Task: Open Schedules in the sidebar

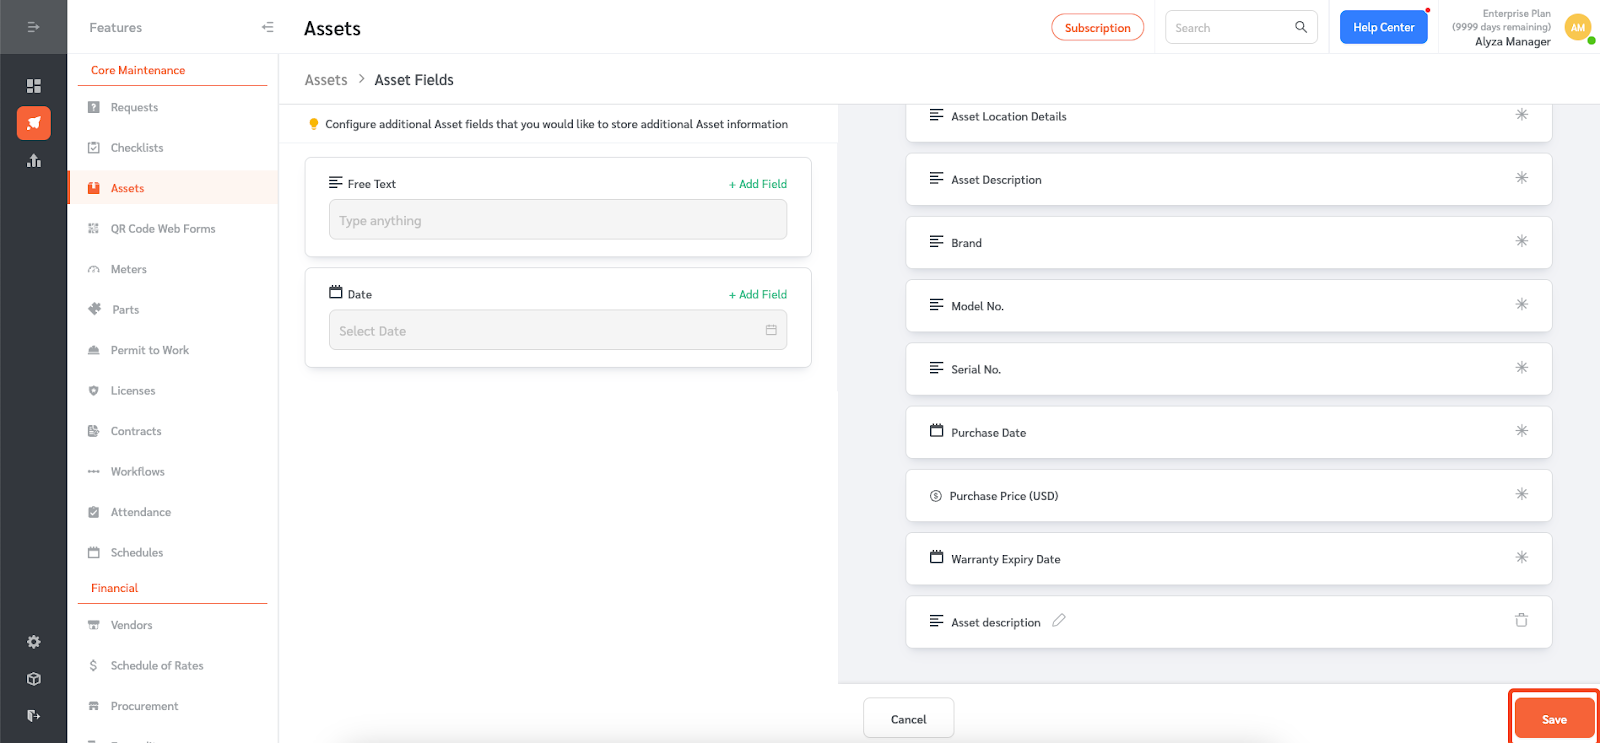Action: tap(137, 553)
